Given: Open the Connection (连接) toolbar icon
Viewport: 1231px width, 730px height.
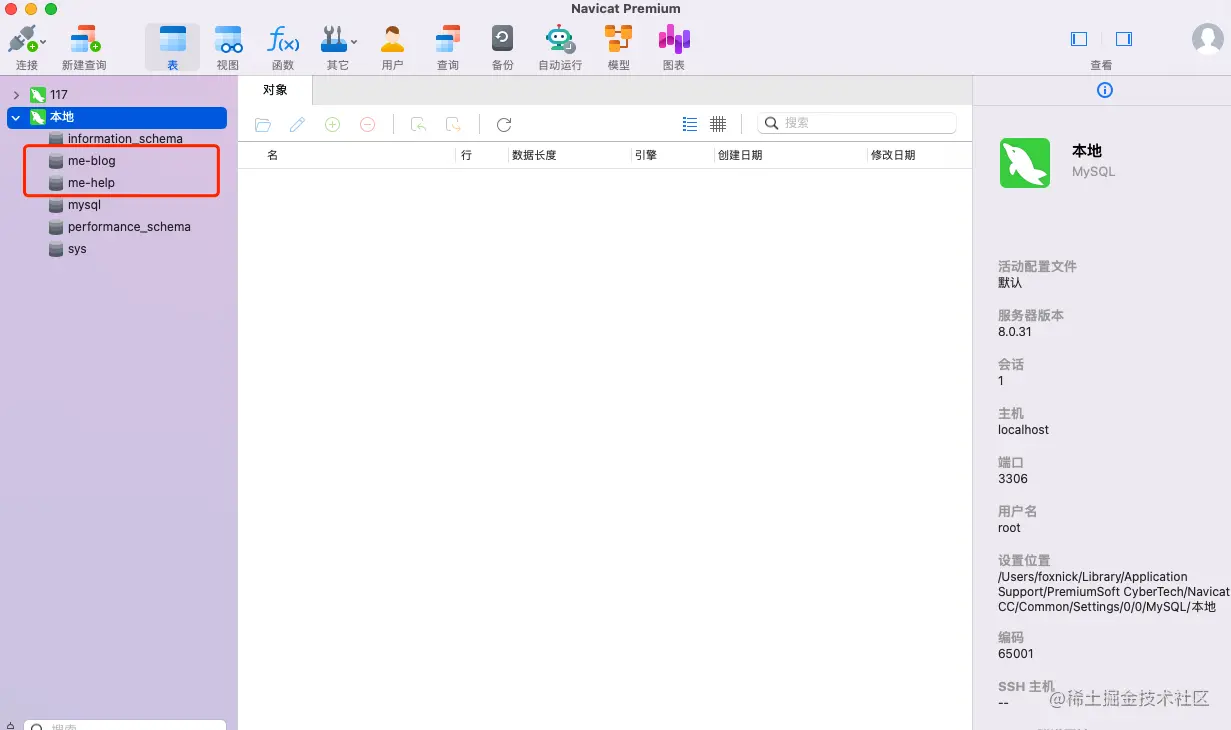Looking at the screenshot, I should (x=22, y=40).
